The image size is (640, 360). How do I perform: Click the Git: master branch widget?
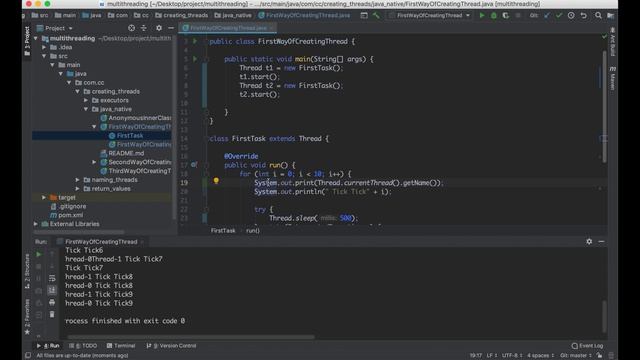click(576, 356)
